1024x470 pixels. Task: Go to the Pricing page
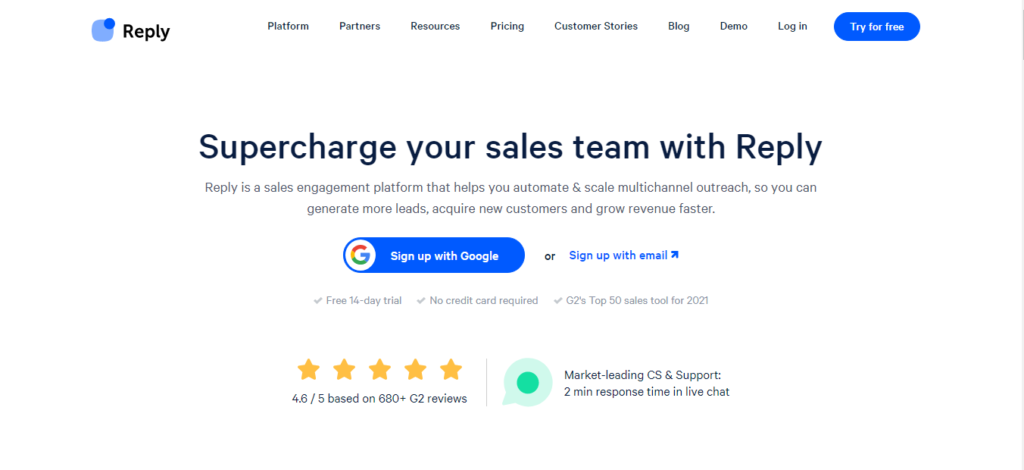click(x=507, y=26)
